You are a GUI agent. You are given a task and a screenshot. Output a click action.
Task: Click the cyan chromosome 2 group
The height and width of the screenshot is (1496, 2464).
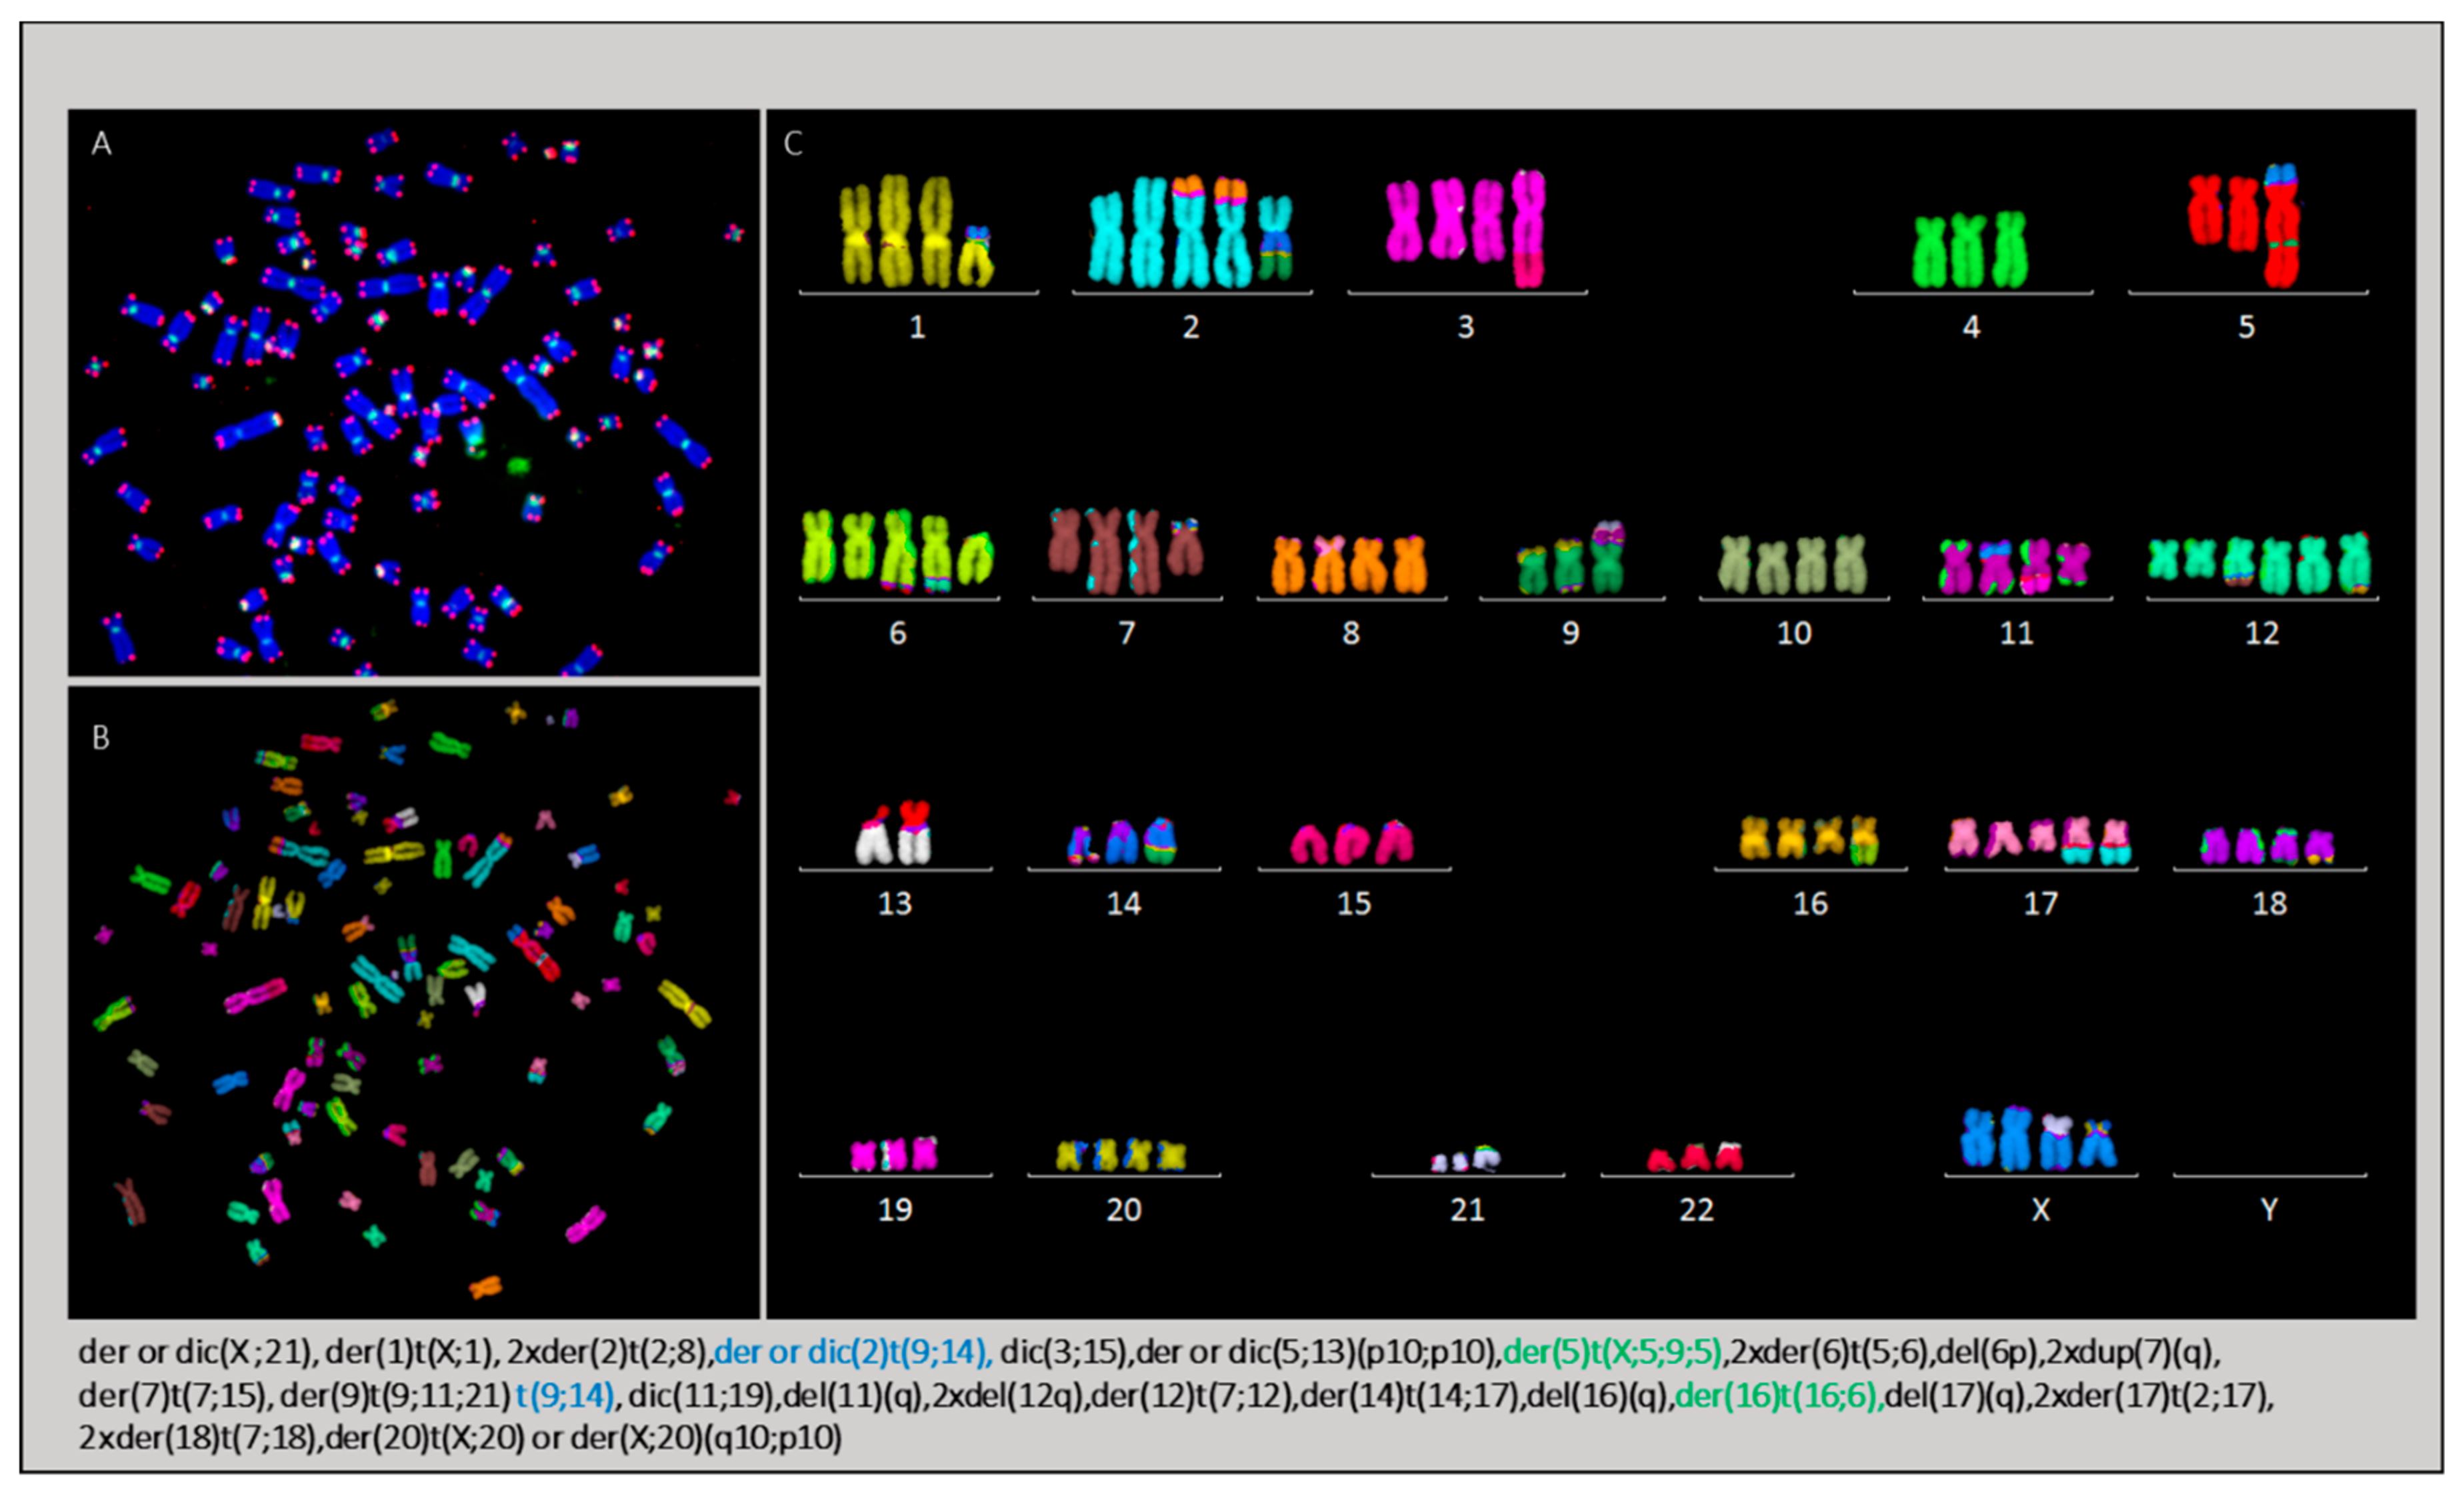click(1190, 233)
